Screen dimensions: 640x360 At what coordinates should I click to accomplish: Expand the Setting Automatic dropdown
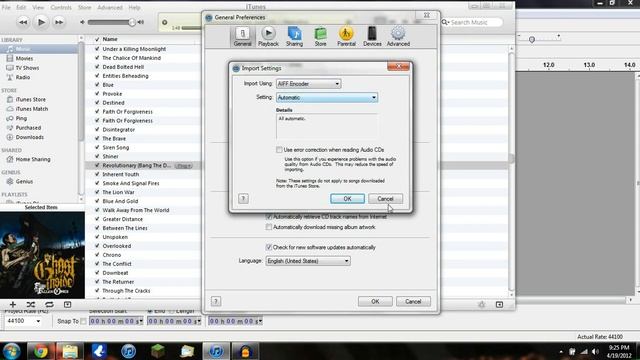click(x=327, y=98)
